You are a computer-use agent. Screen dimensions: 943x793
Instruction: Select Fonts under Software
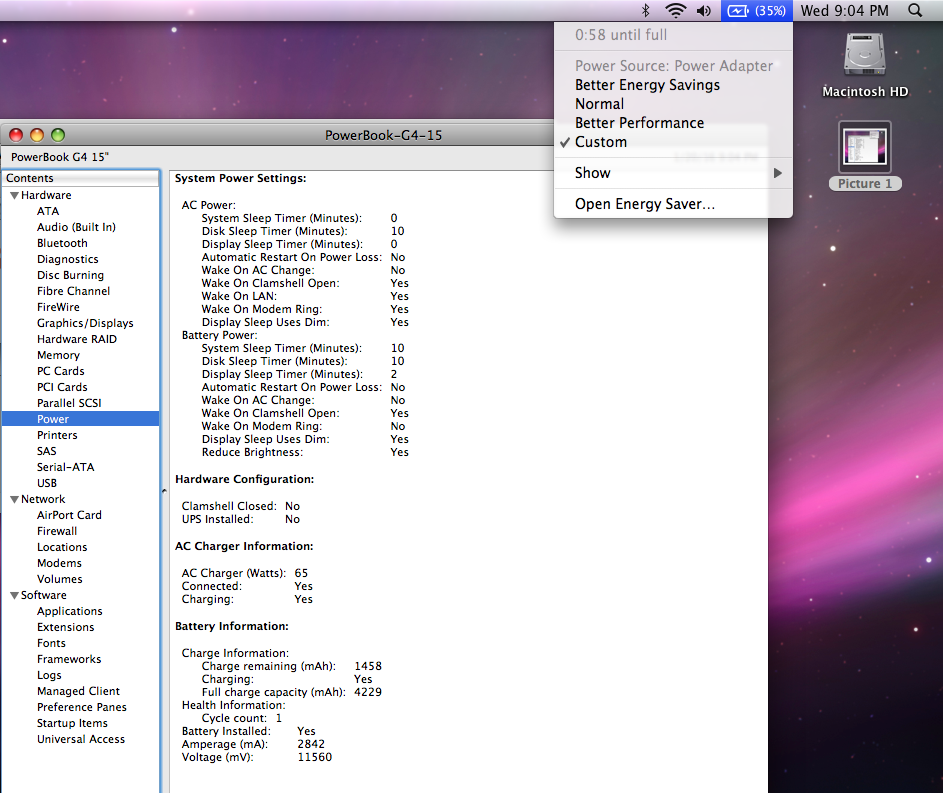pyautogui.click(x=51, y=643)
